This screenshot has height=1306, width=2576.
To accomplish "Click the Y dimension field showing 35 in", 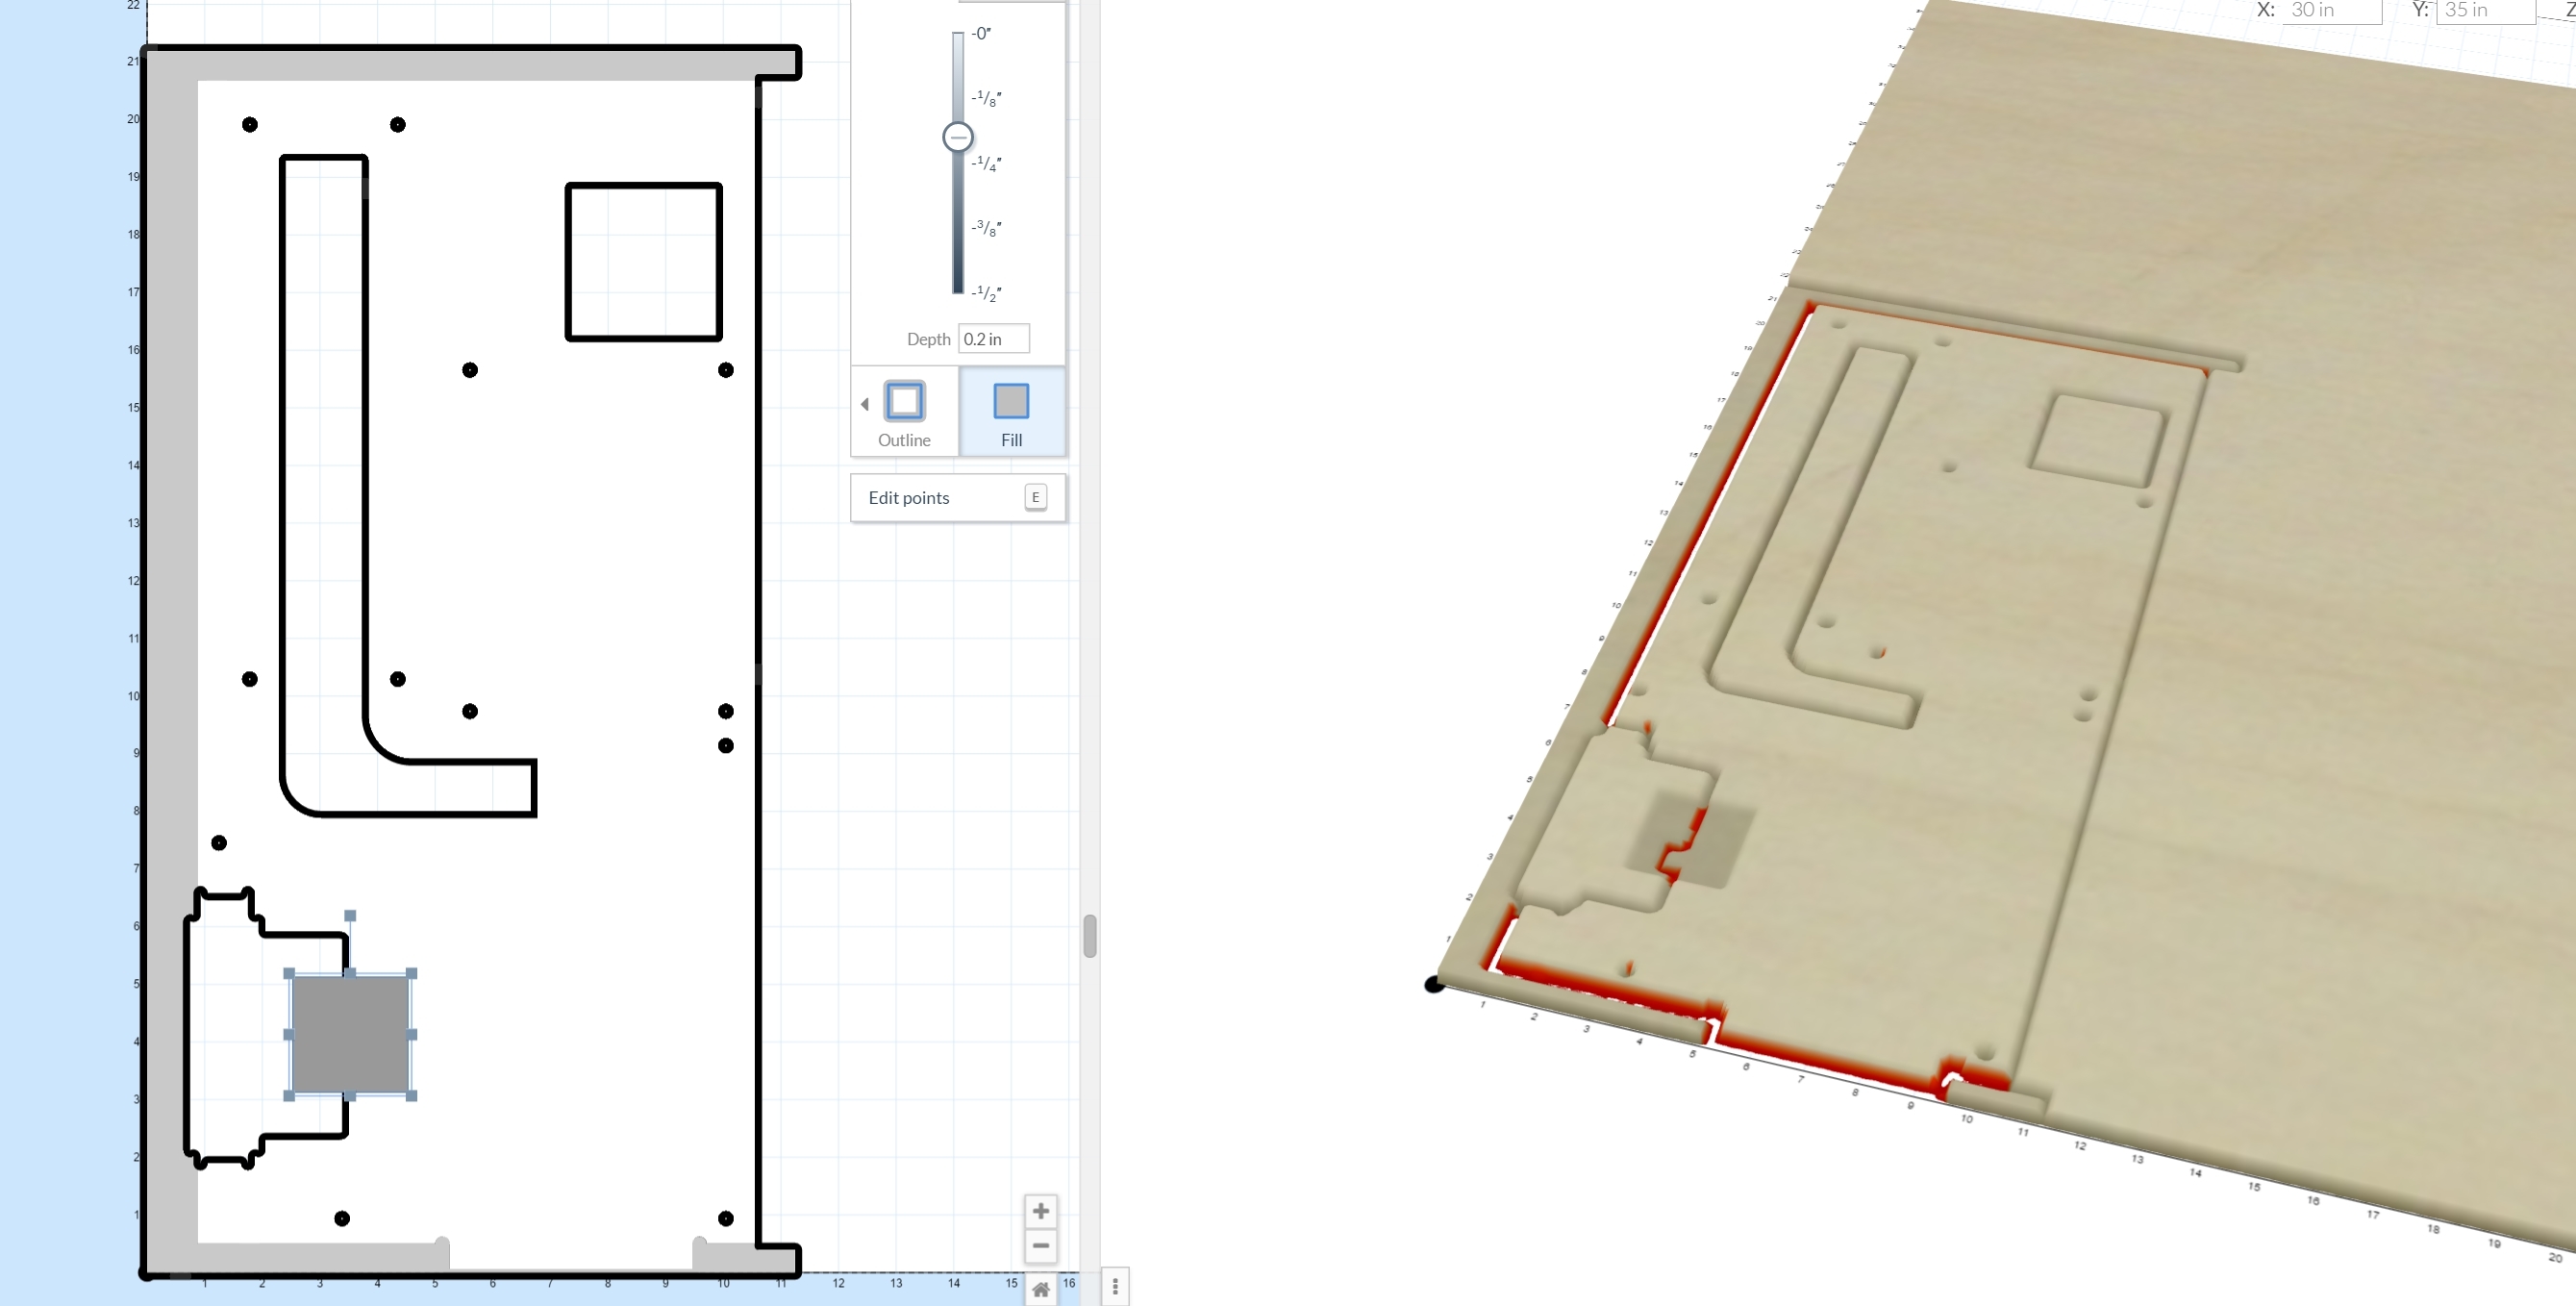I will pyautogui.click(x=2484, y=10).
